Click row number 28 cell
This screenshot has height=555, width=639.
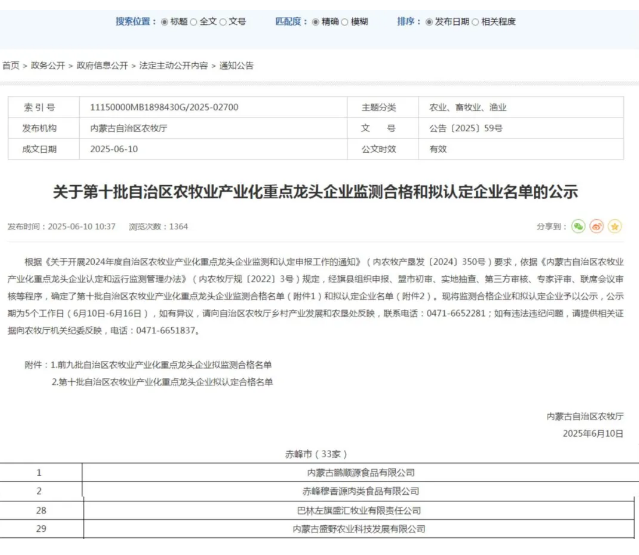[41, 511]
